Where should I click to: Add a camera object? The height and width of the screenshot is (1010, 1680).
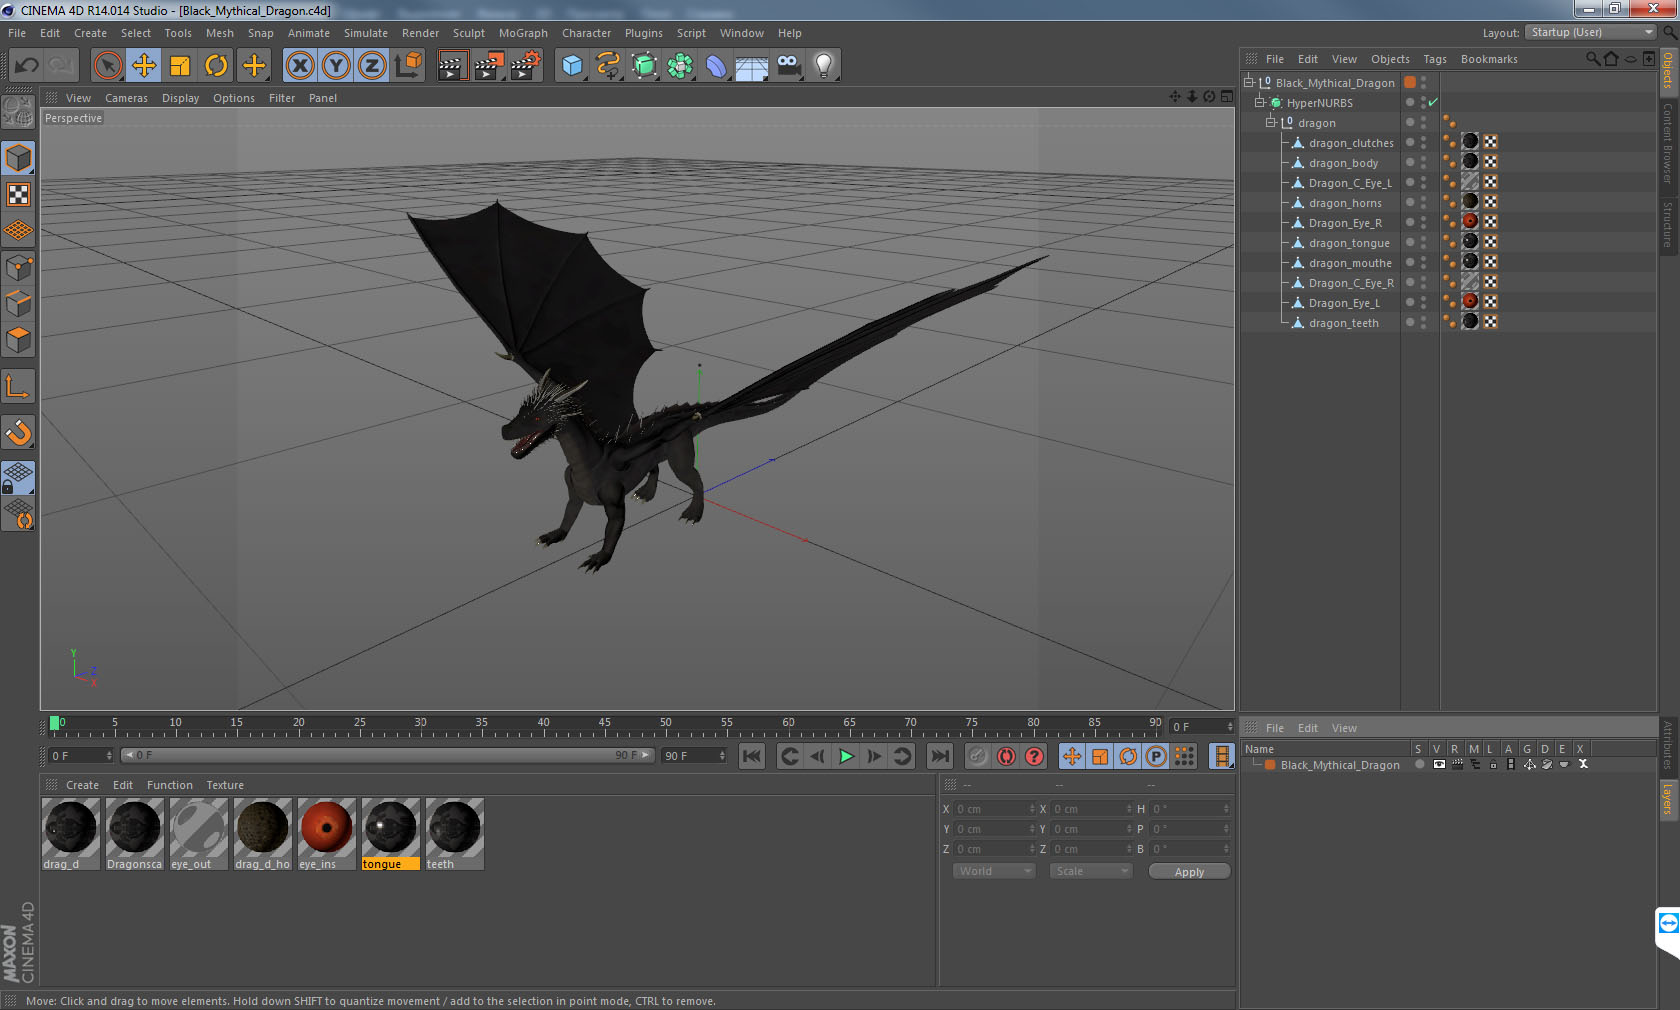pos(788,66)
